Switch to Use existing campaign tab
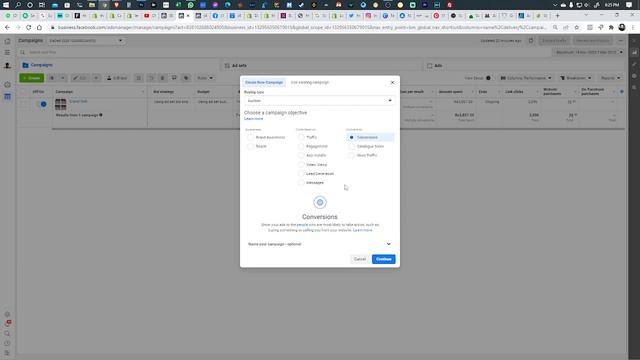Image resolution: width=640 pixels, height=360 pixels. point(310,82)
